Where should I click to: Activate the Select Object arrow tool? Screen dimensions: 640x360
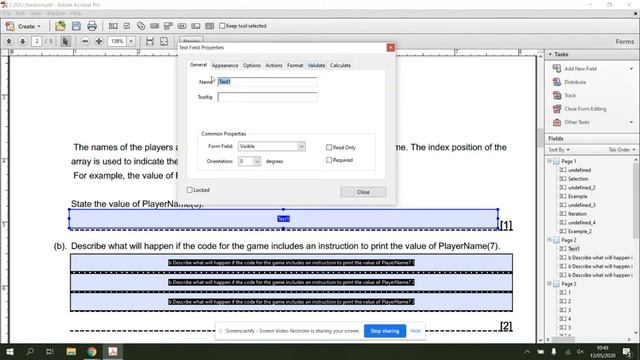coord(65,41)
